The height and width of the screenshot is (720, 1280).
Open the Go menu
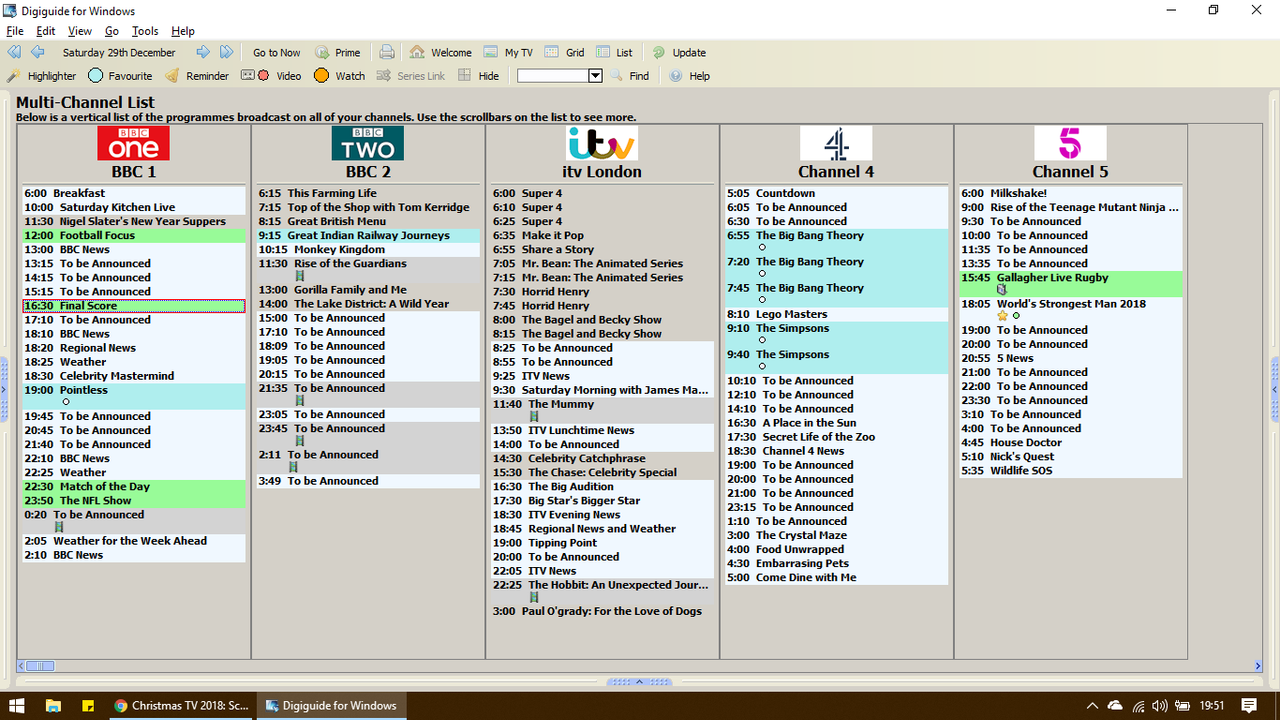click(x=112, y=31)
